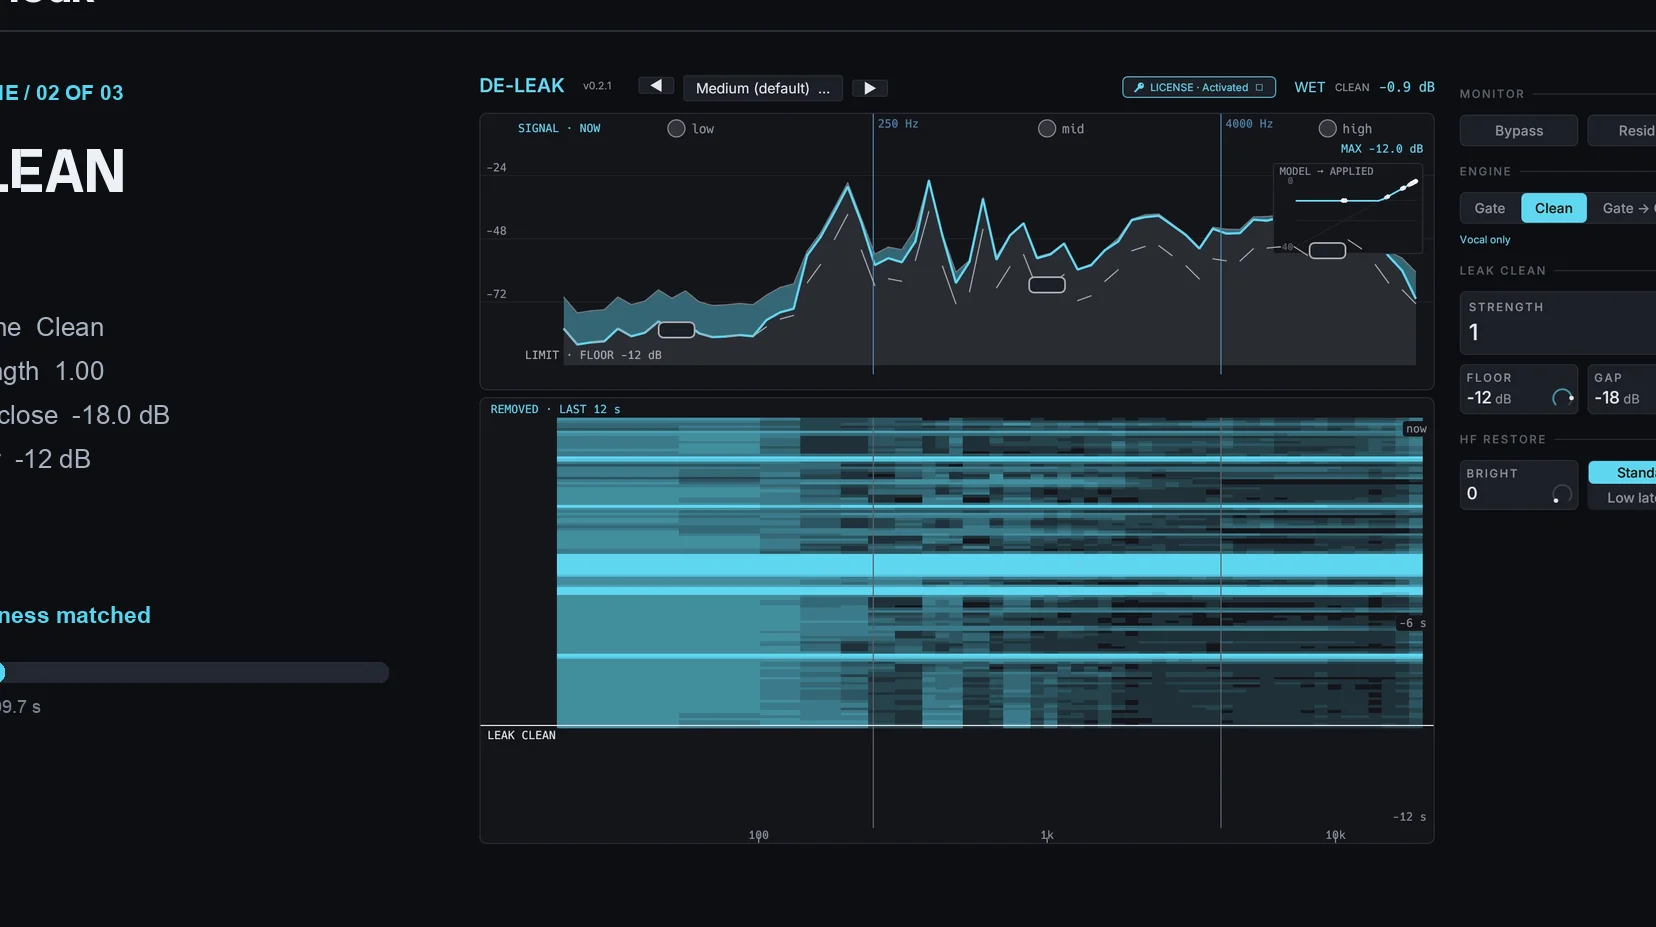The image size is (1656, 927).
Task: Toggle the low band solo circle
Action: point(676,128)
